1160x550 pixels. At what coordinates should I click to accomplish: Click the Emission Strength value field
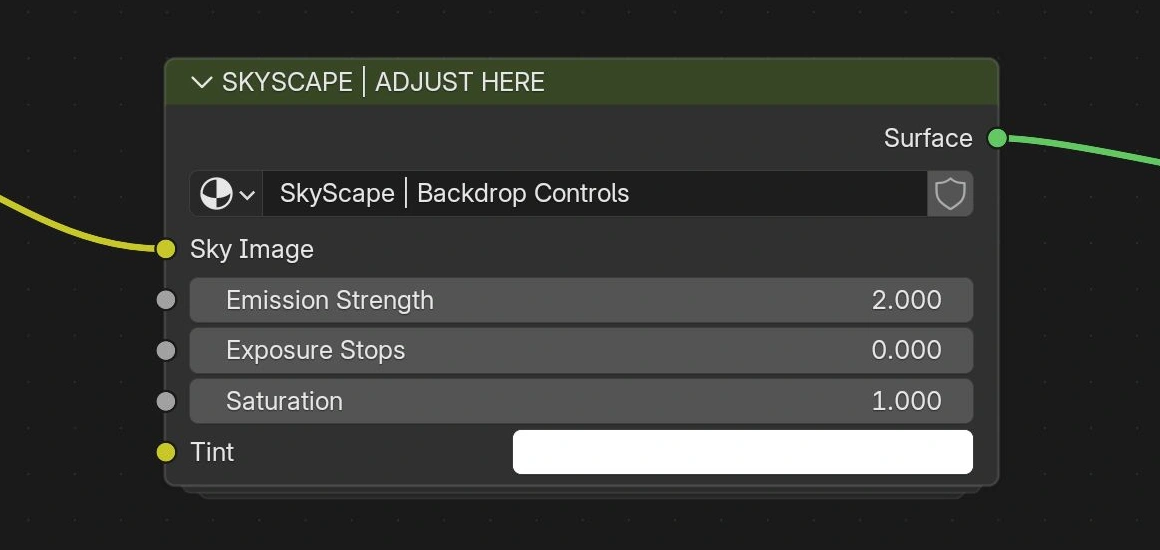click(x=581, y=301)
